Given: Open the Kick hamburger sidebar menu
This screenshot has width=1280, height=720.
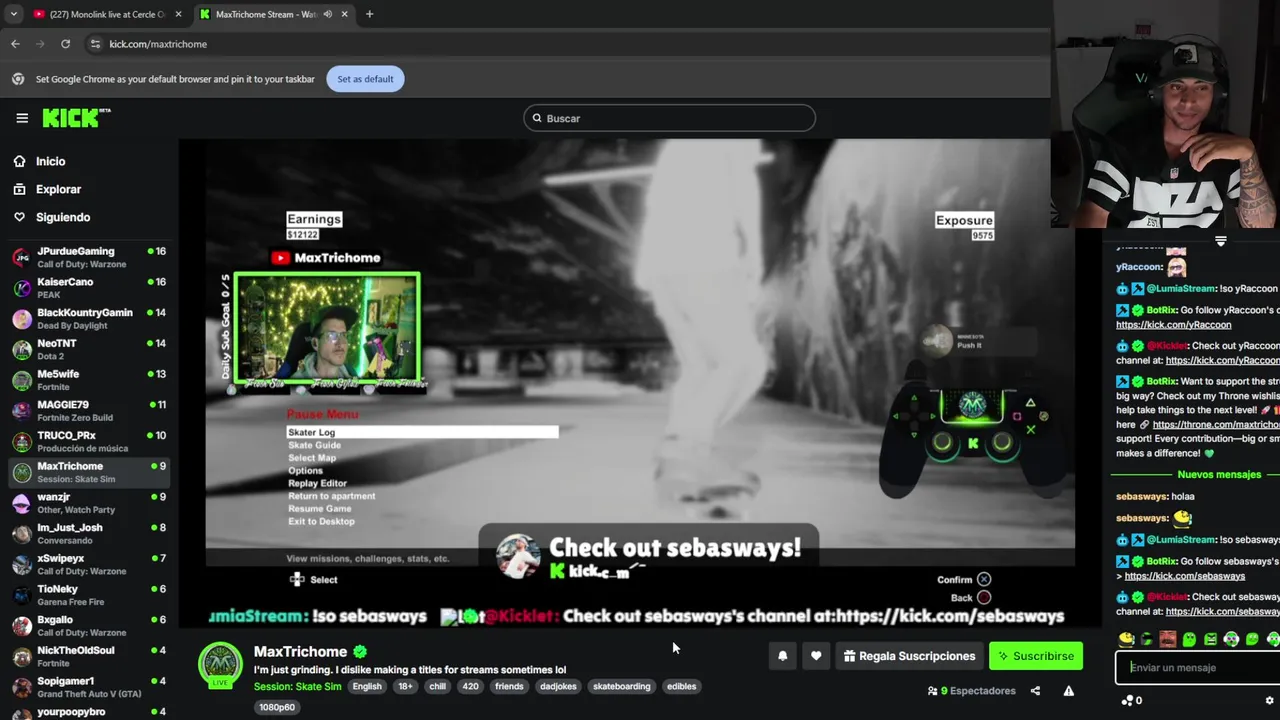Looking at the screenshot, I should pyautogui.click(x=22, y=118).
